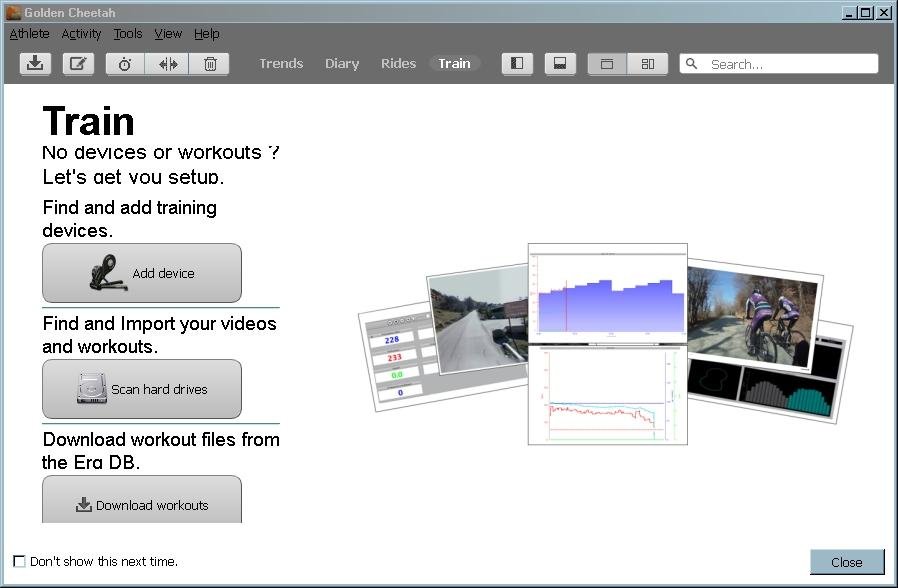Click the Download workouts button
898x588 pixels.
142,499
